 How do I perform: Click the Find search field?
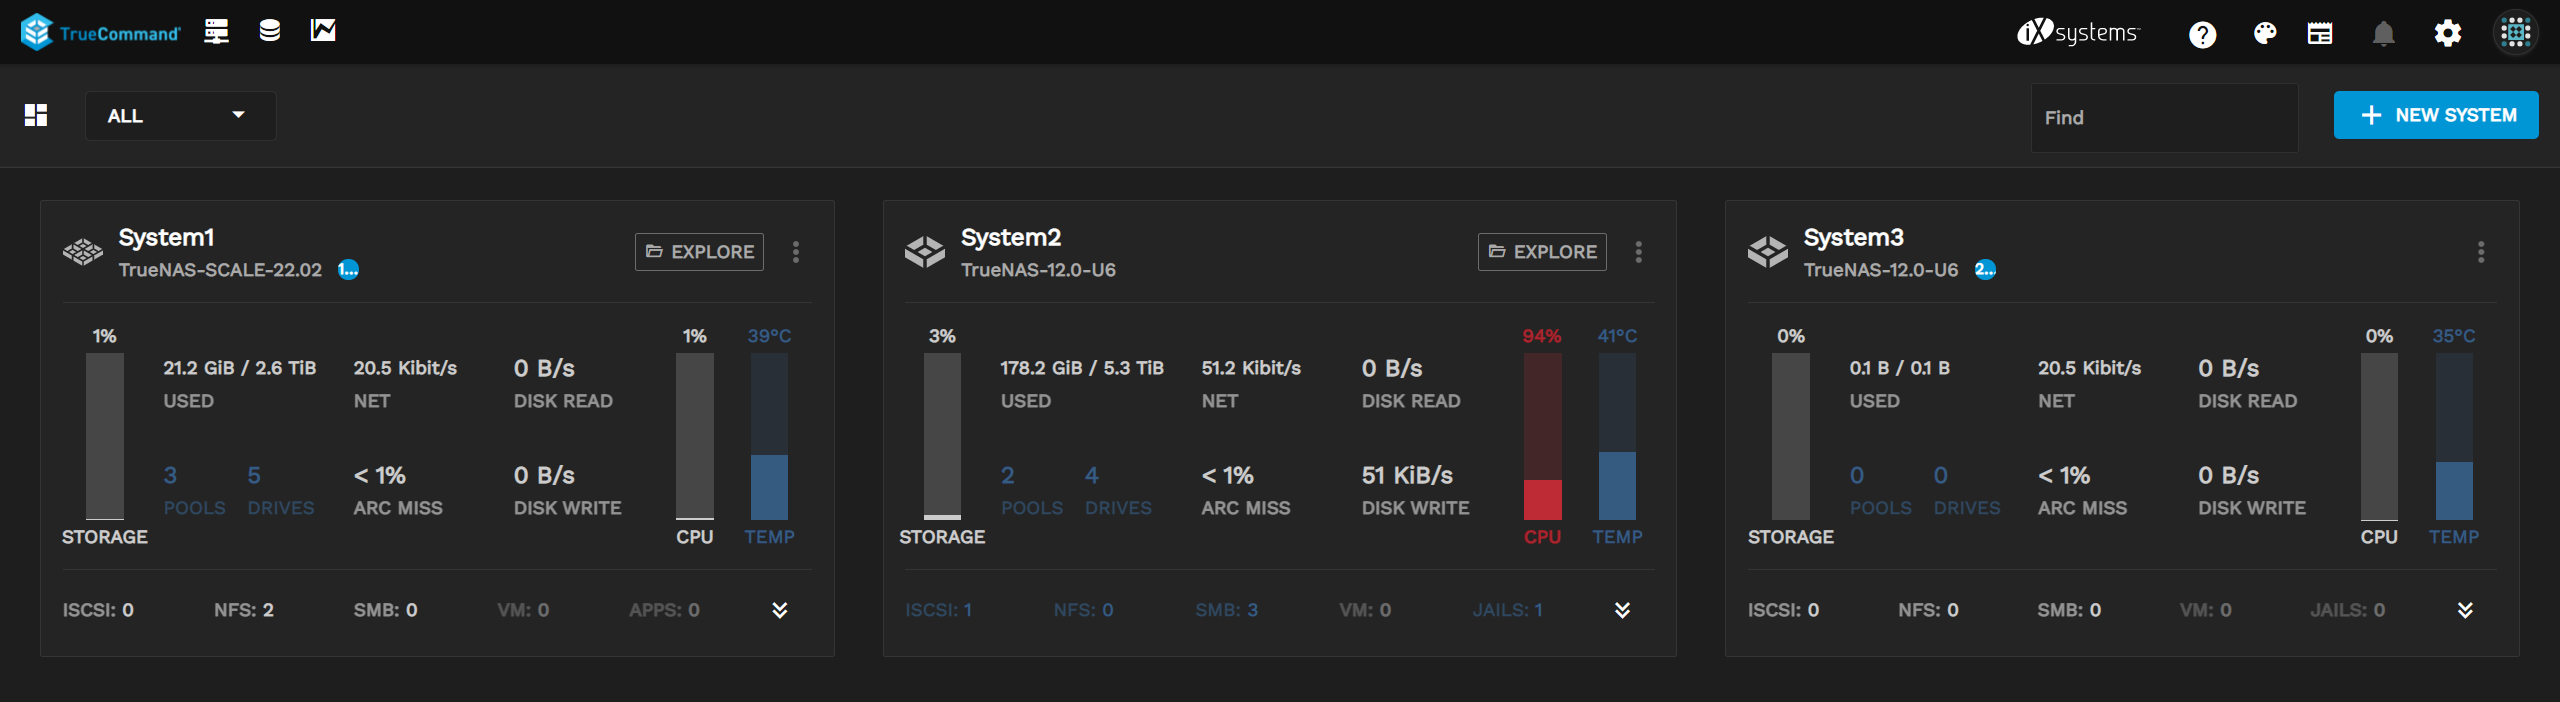[x=2164, y=118]
